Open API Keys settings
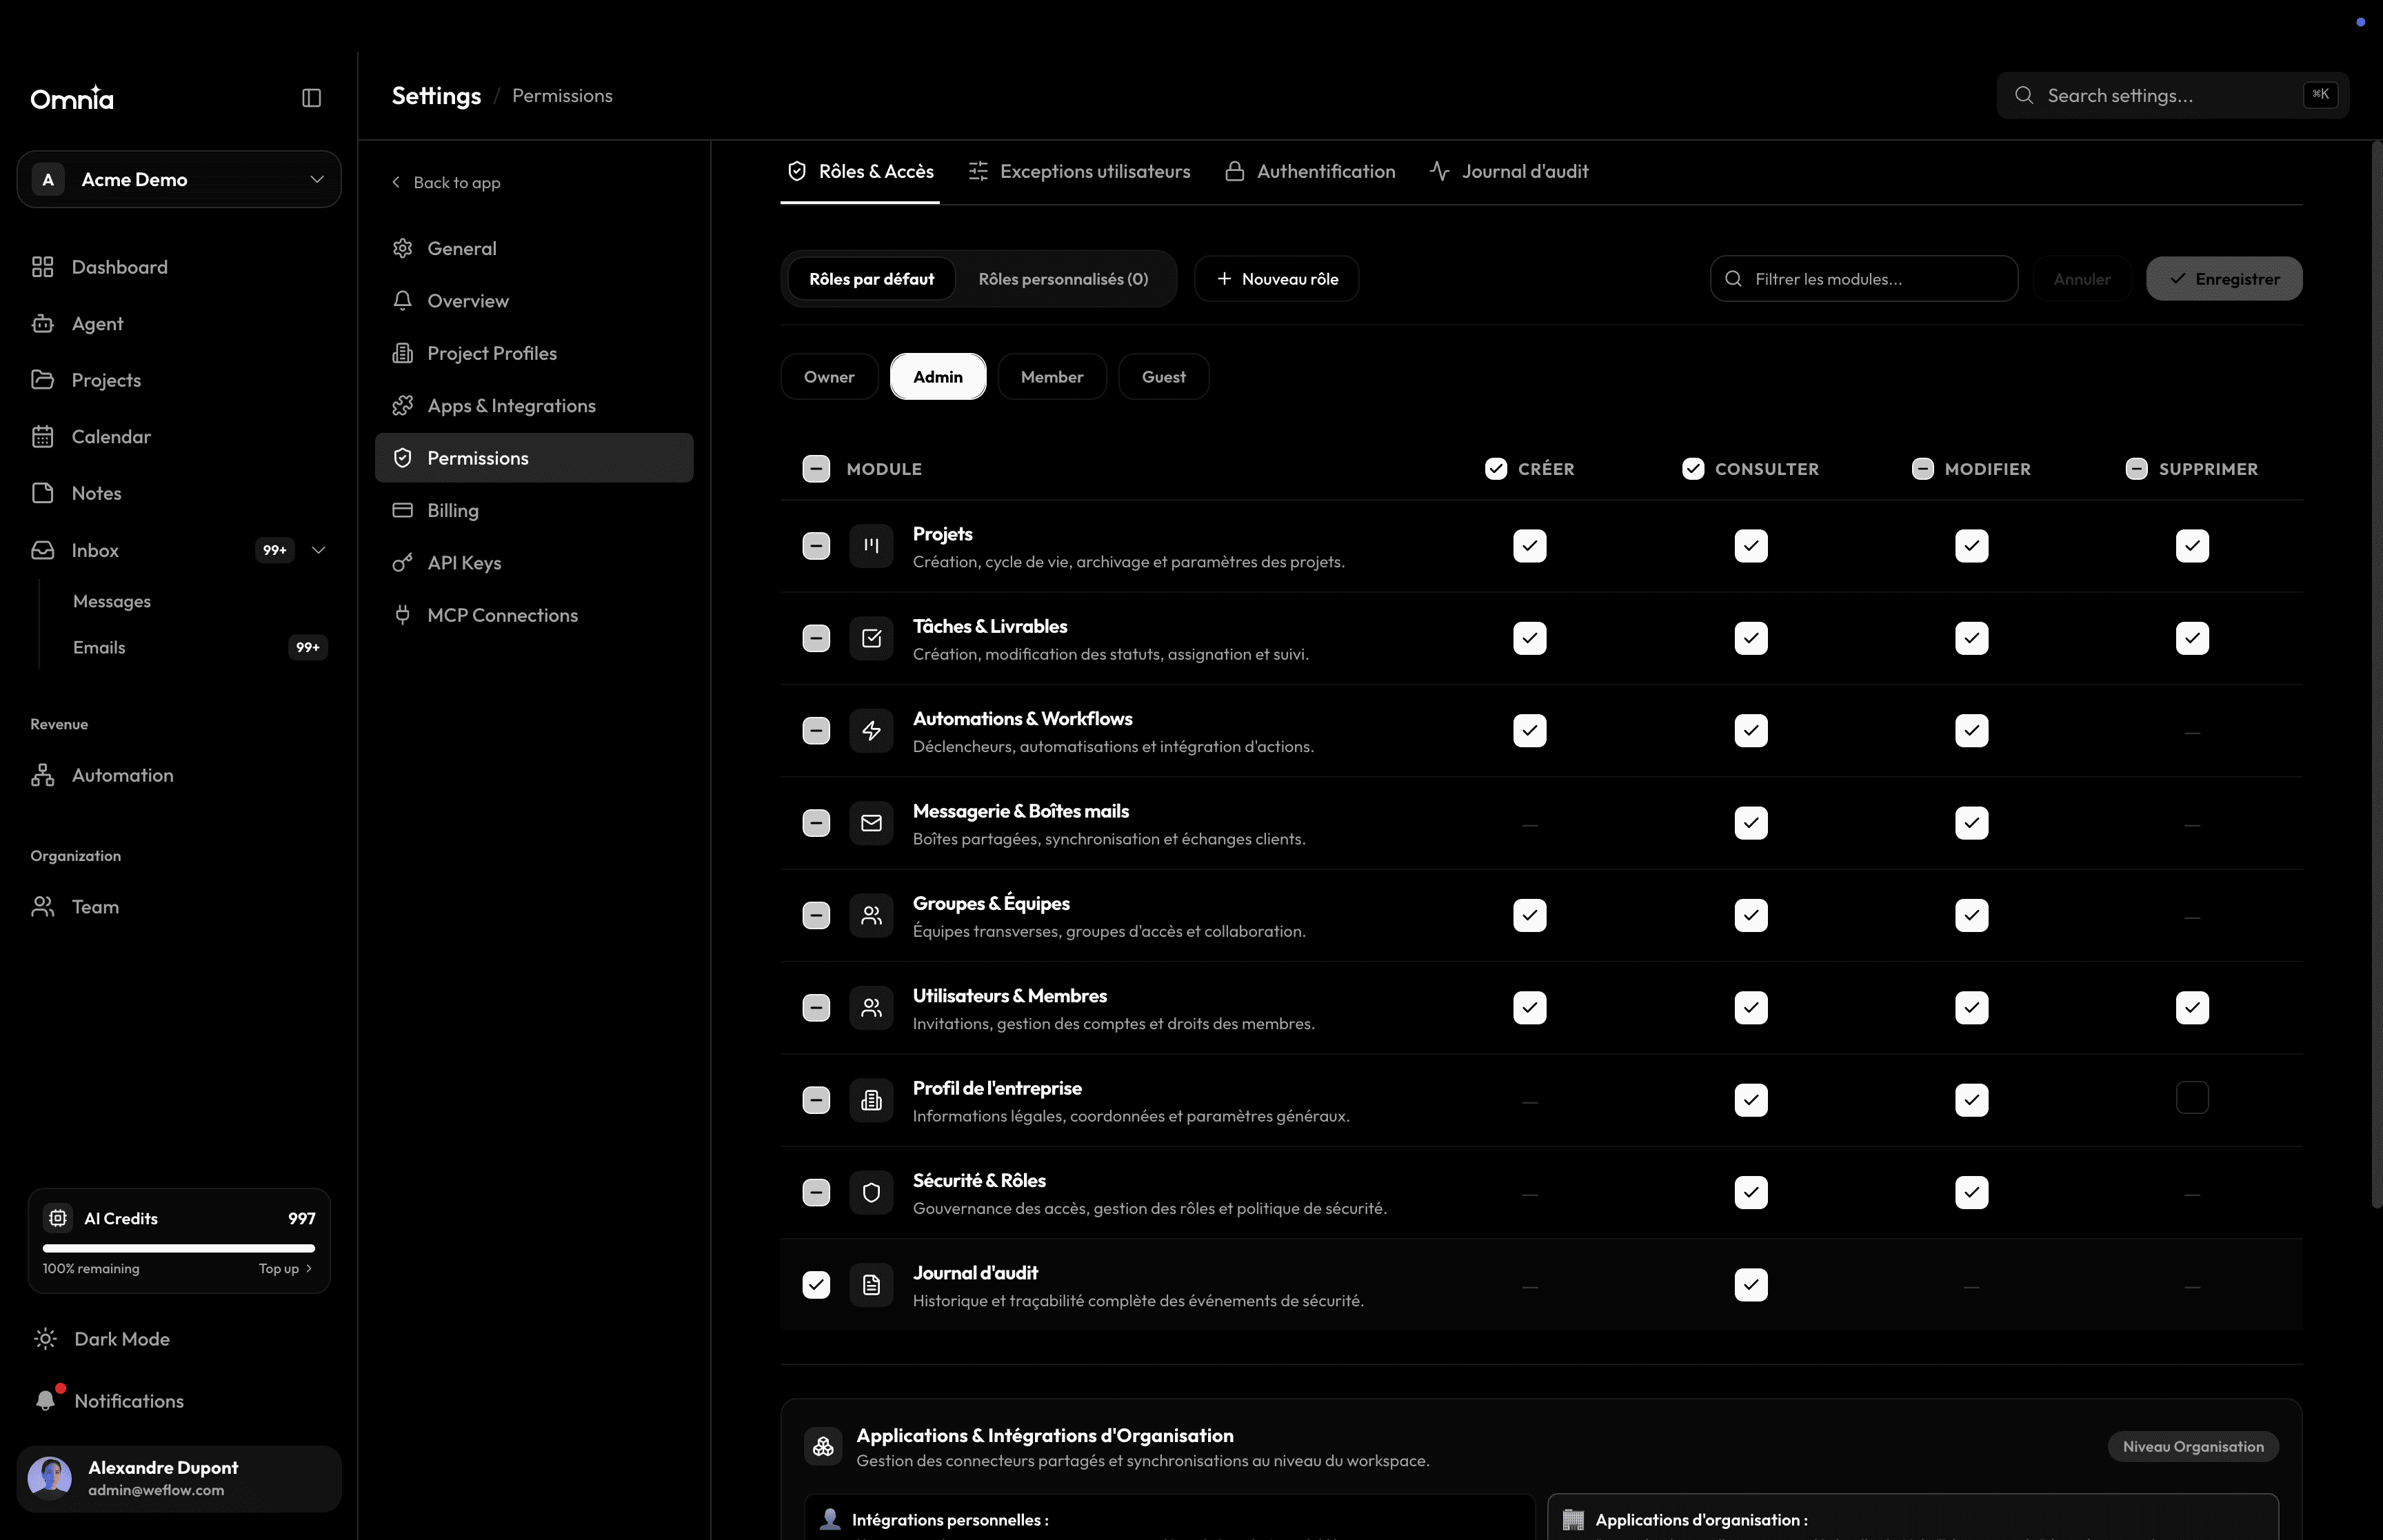 pos(534,563)
